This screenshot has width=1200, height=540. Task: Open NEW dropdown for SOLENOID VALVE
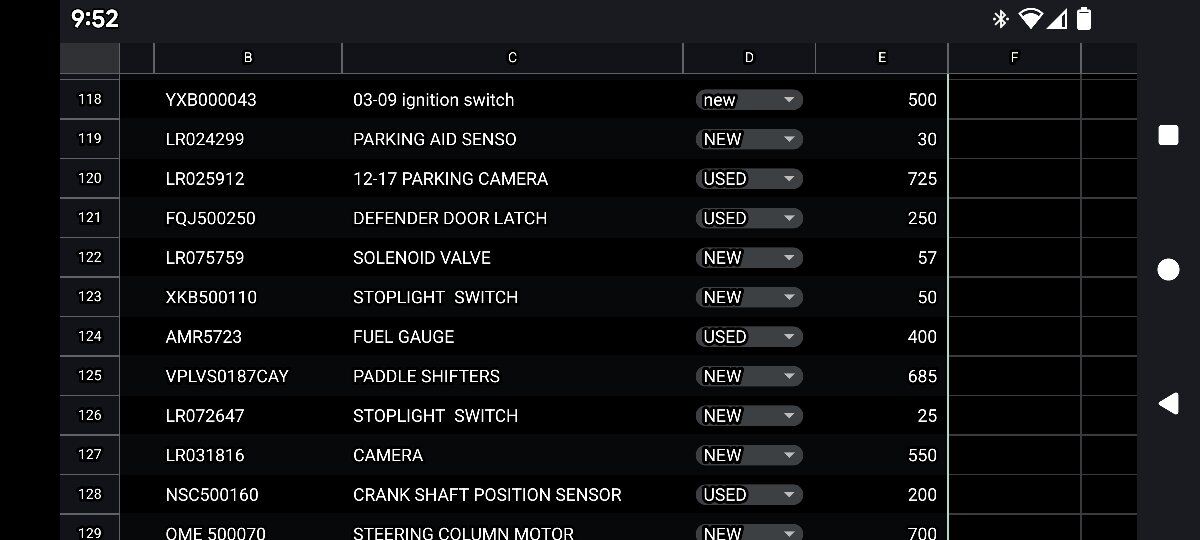pyautogui.click(x=789, y=258)
